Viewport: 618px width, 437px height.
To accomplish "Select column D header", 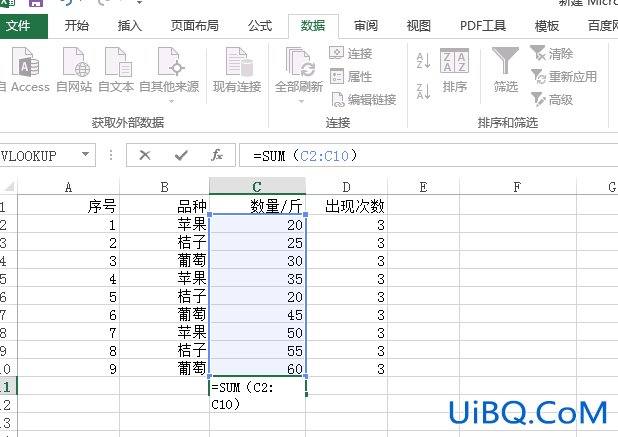I will coord(346,187).
